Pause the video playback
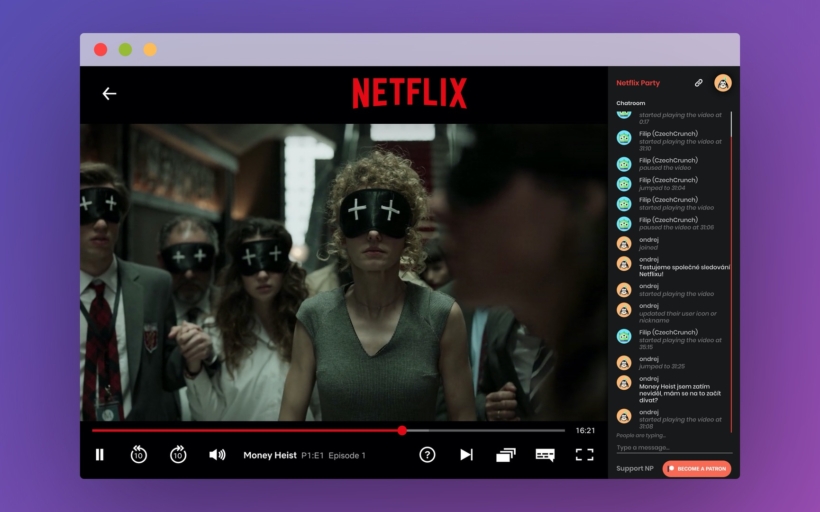 (99, 455)
